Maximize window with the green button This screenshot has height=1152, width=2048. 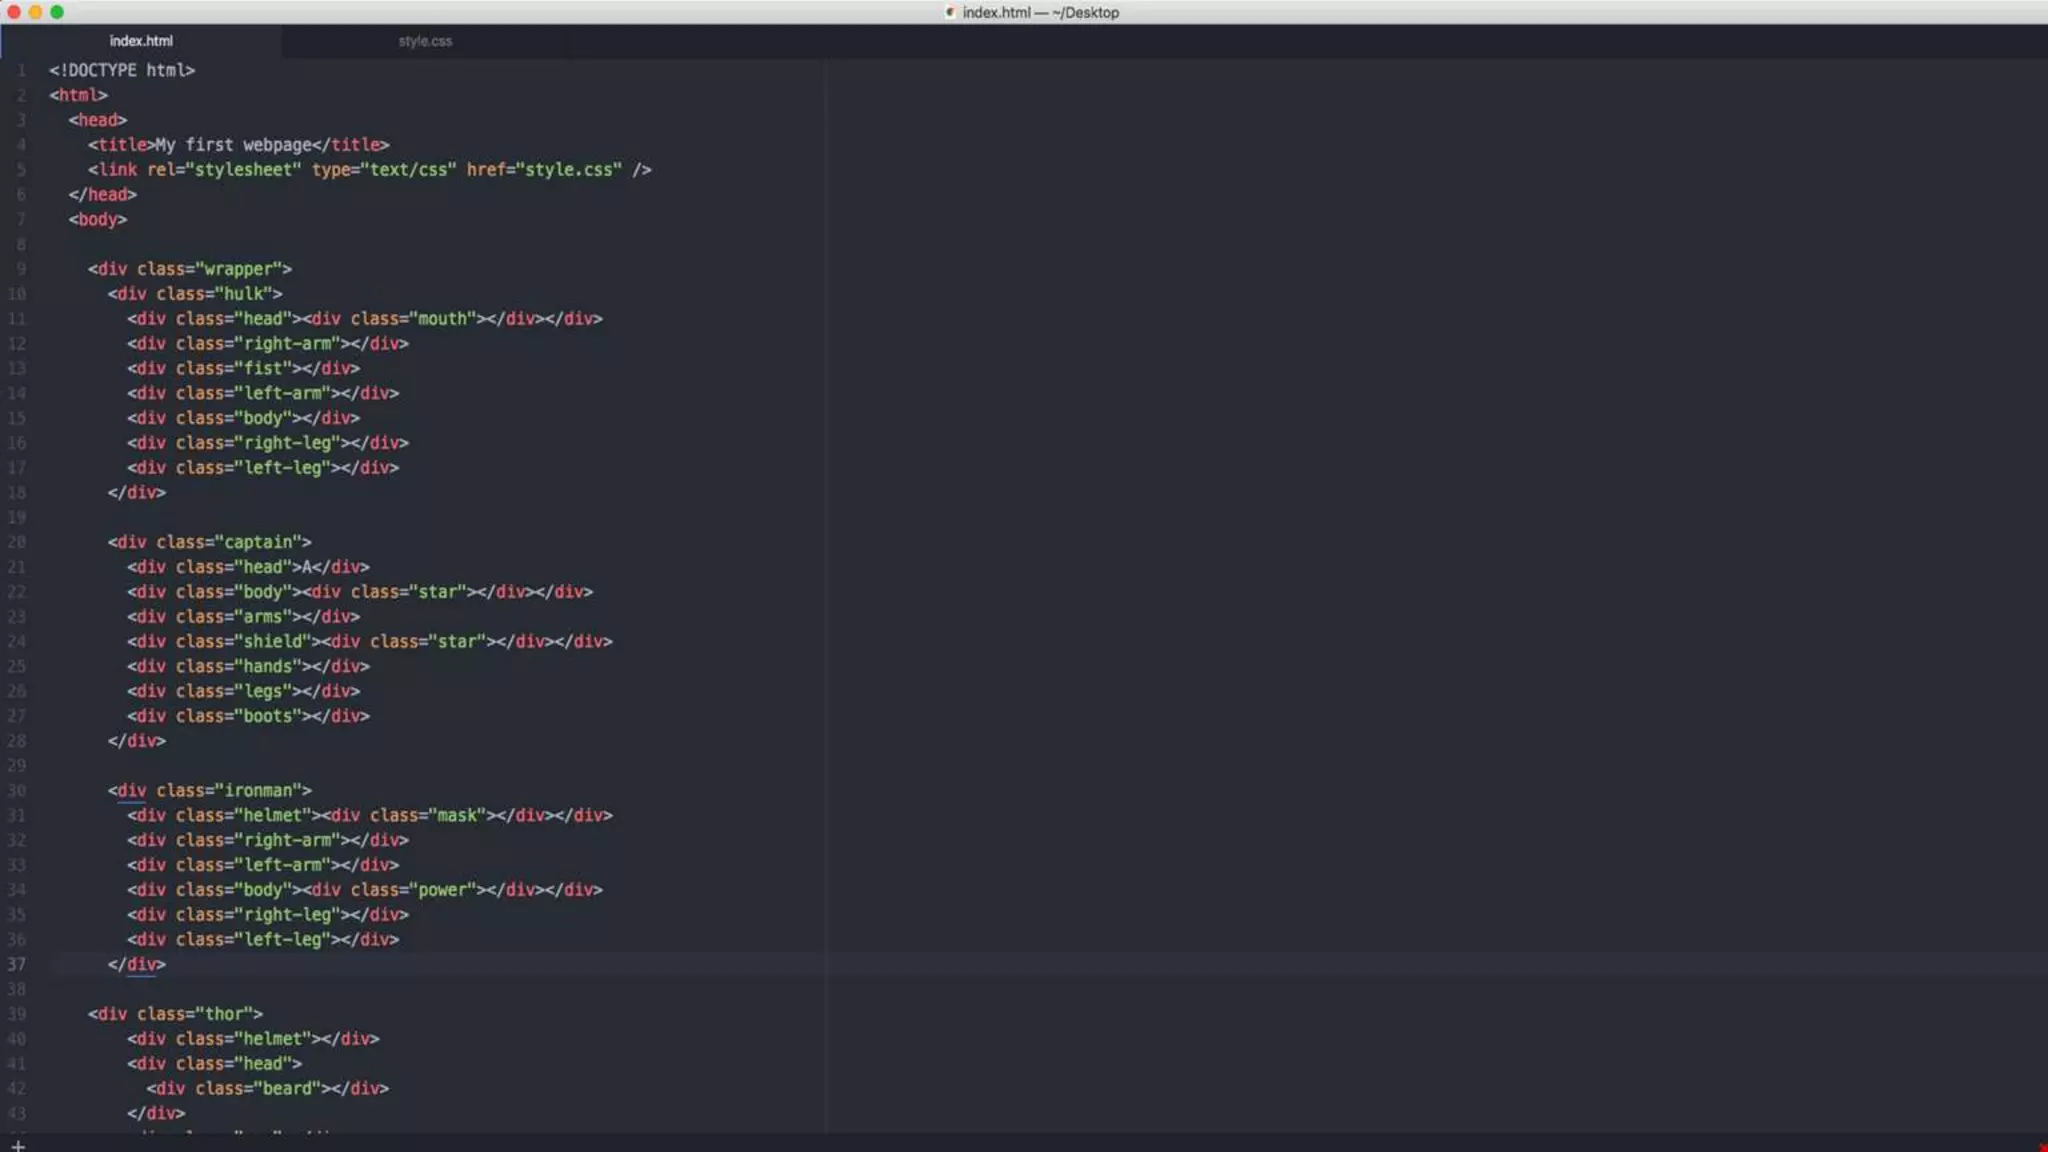57,12
